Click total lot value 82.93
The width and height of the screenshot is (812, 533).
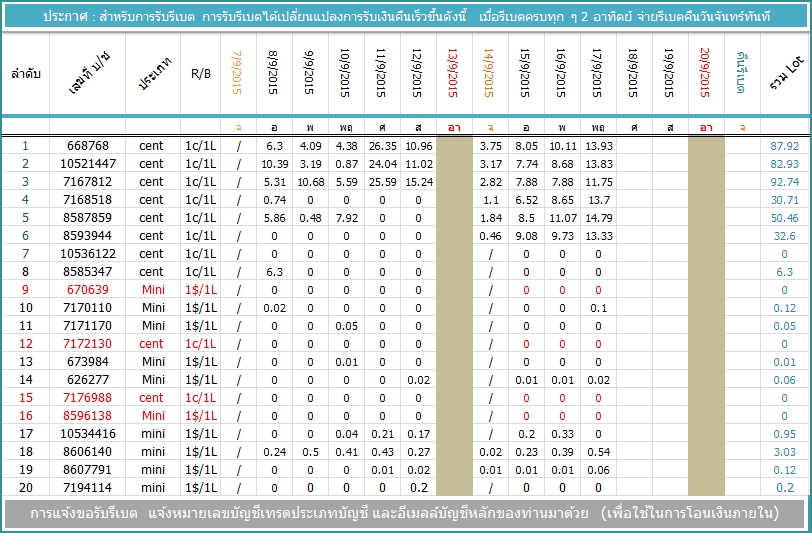(x=785, y=164)
